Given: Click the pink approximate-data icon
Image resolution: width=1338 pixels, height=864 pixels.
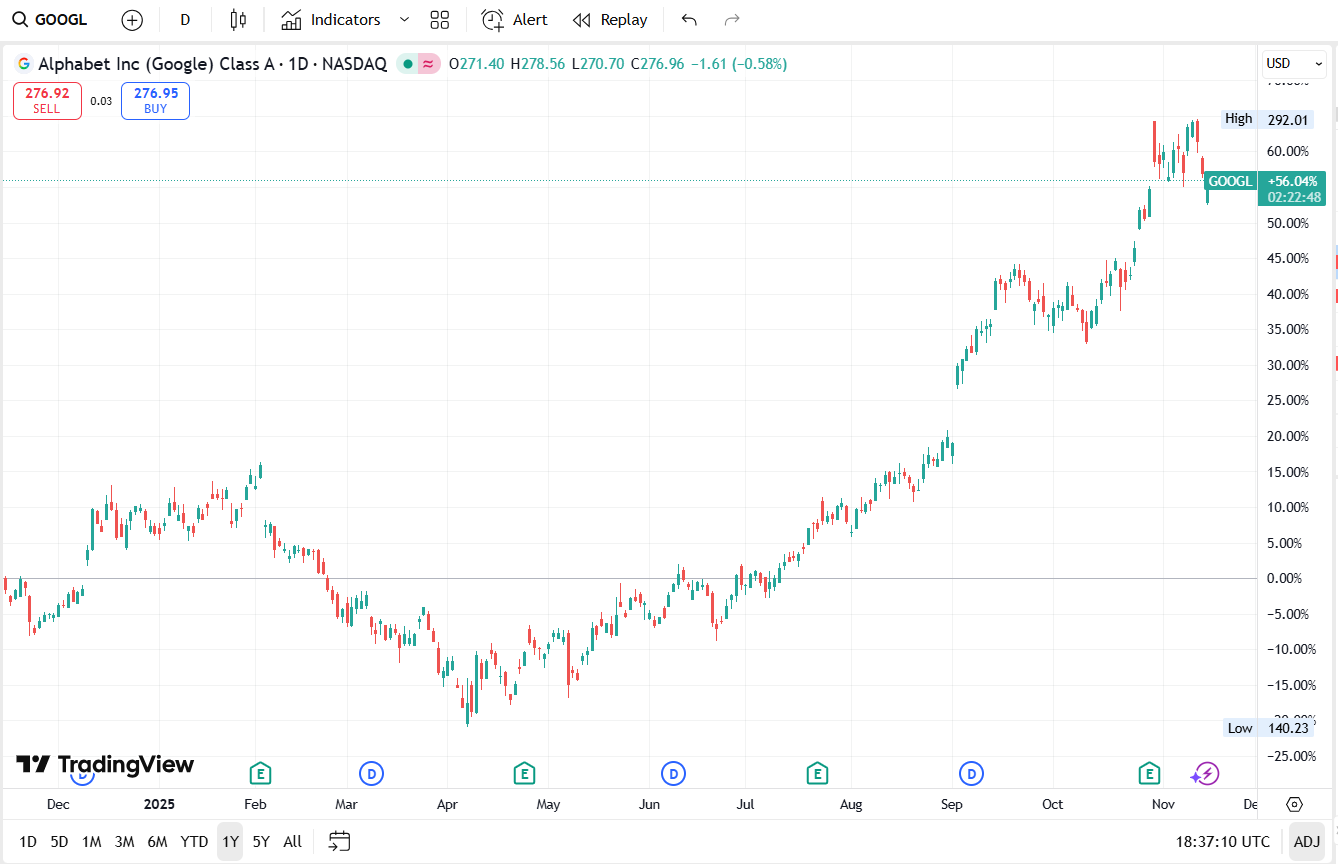Looking at the screenshot, I should click(x=429, y=64).
